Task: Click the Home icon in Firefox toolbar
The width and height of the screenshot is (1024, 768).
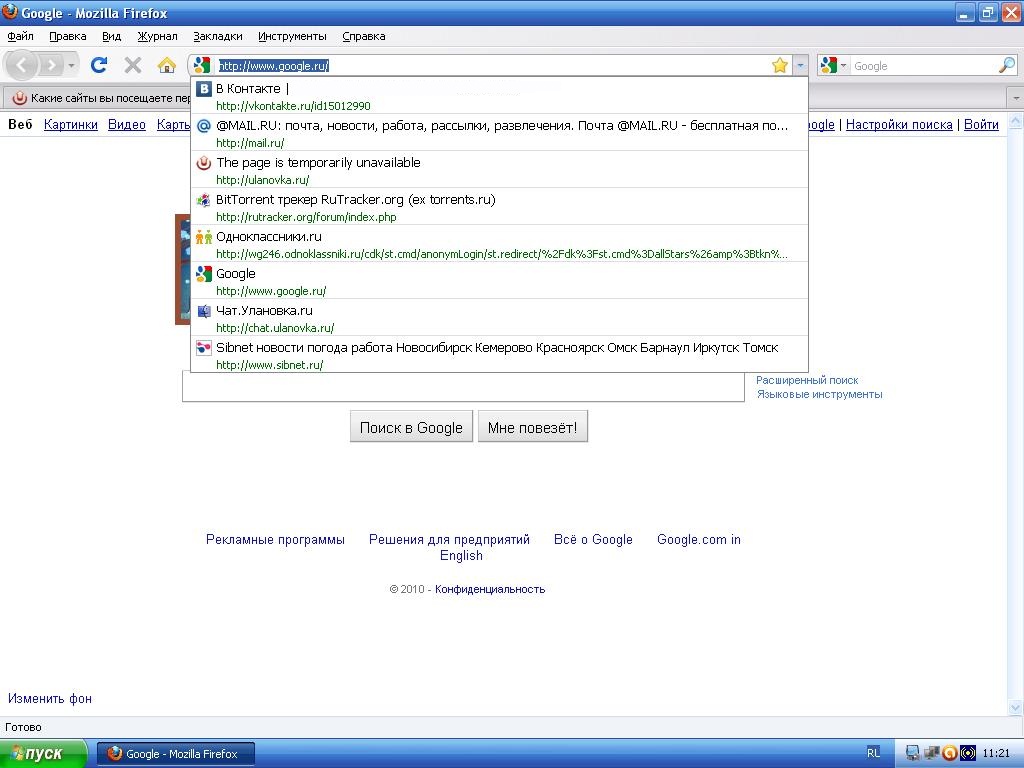Action: tap(167, 64)
